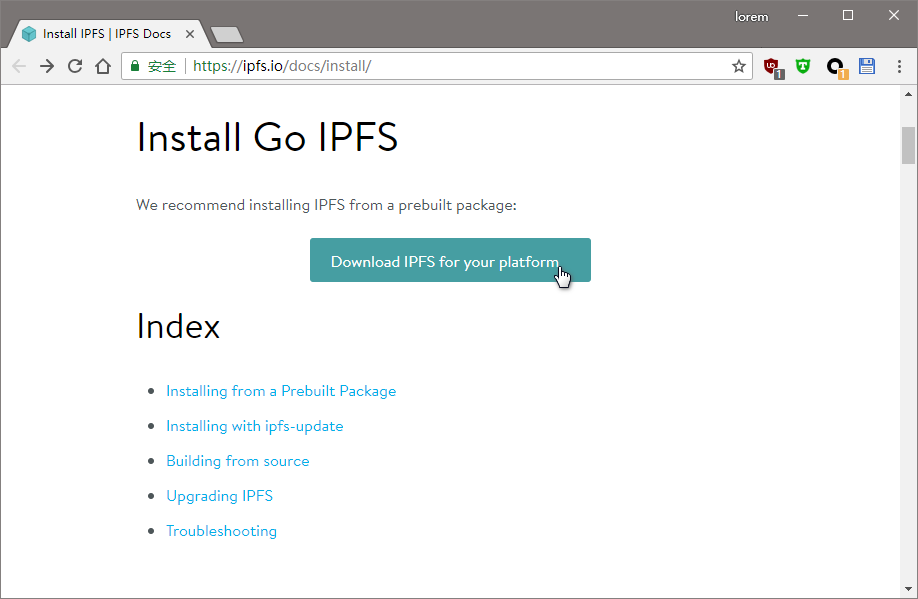Click the vertical scrollbar thumb

pos(908,145)
